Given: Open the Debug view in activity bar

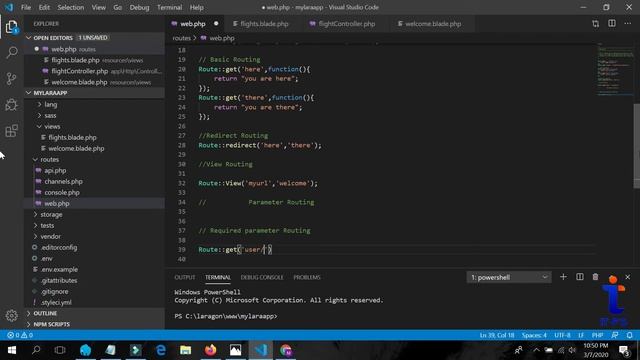Looking at the screenshot, I should (11, 104).
